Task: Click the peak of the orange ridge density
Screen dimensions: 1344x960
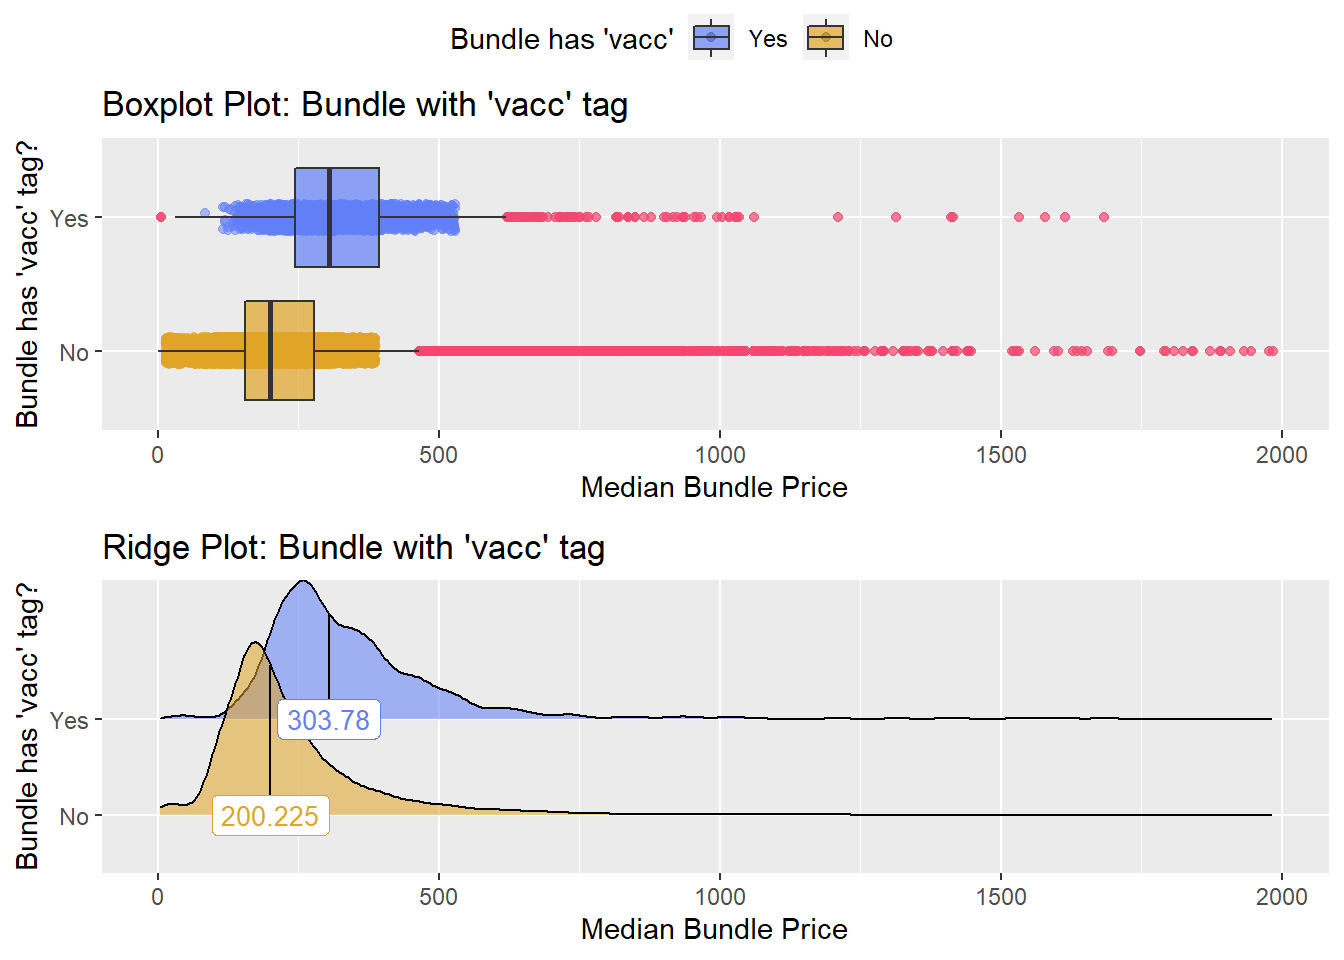Action: (256, 645)
